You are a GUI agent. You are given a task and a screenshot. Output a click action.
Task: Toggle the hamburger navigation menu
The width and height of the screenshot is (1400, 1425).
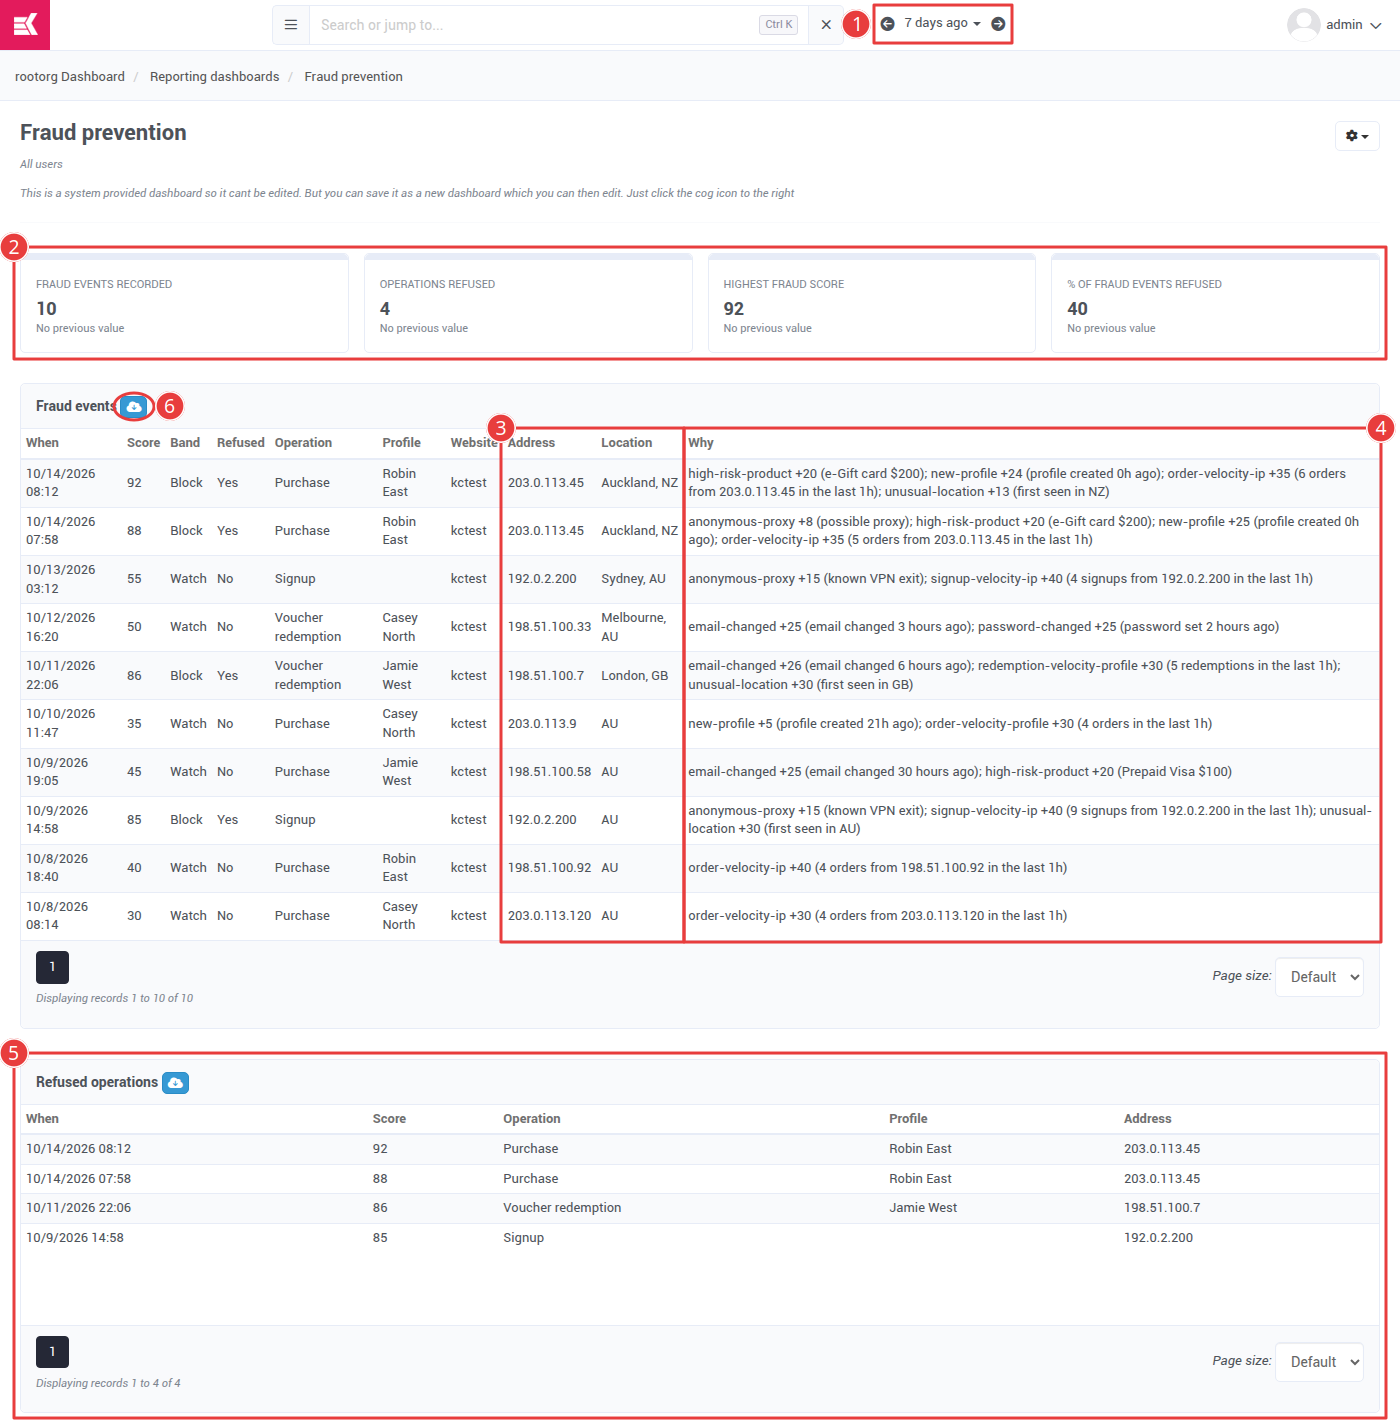click(291, 25)
